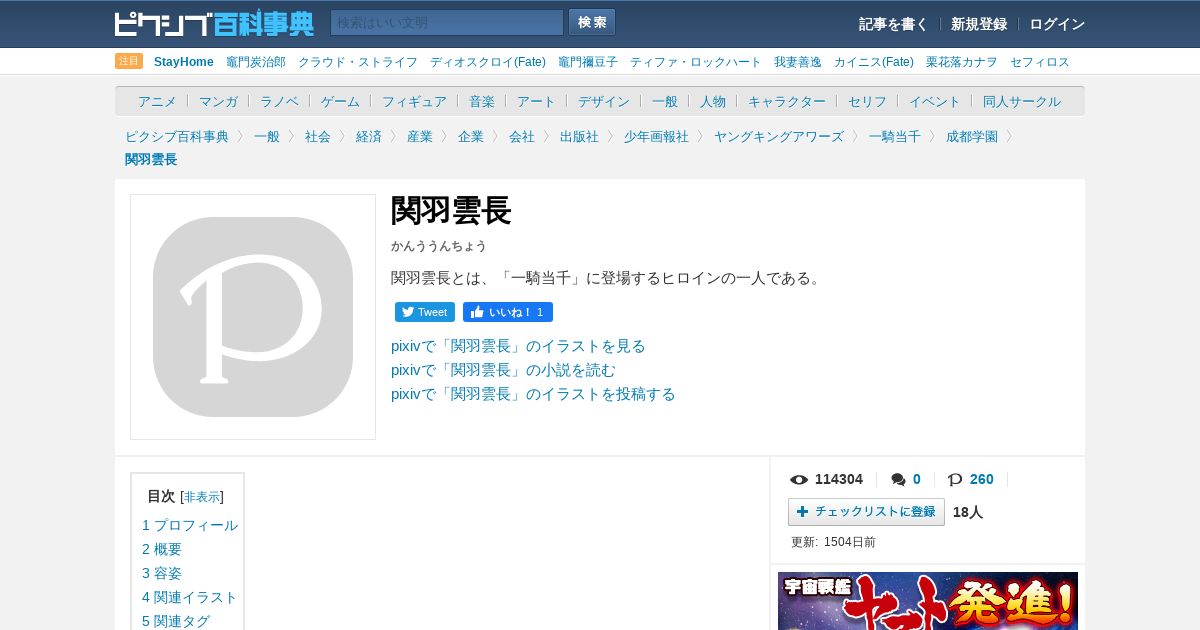Open ログイン link
Viewport: 1200px width, 630px height.
click(1057, 24)
